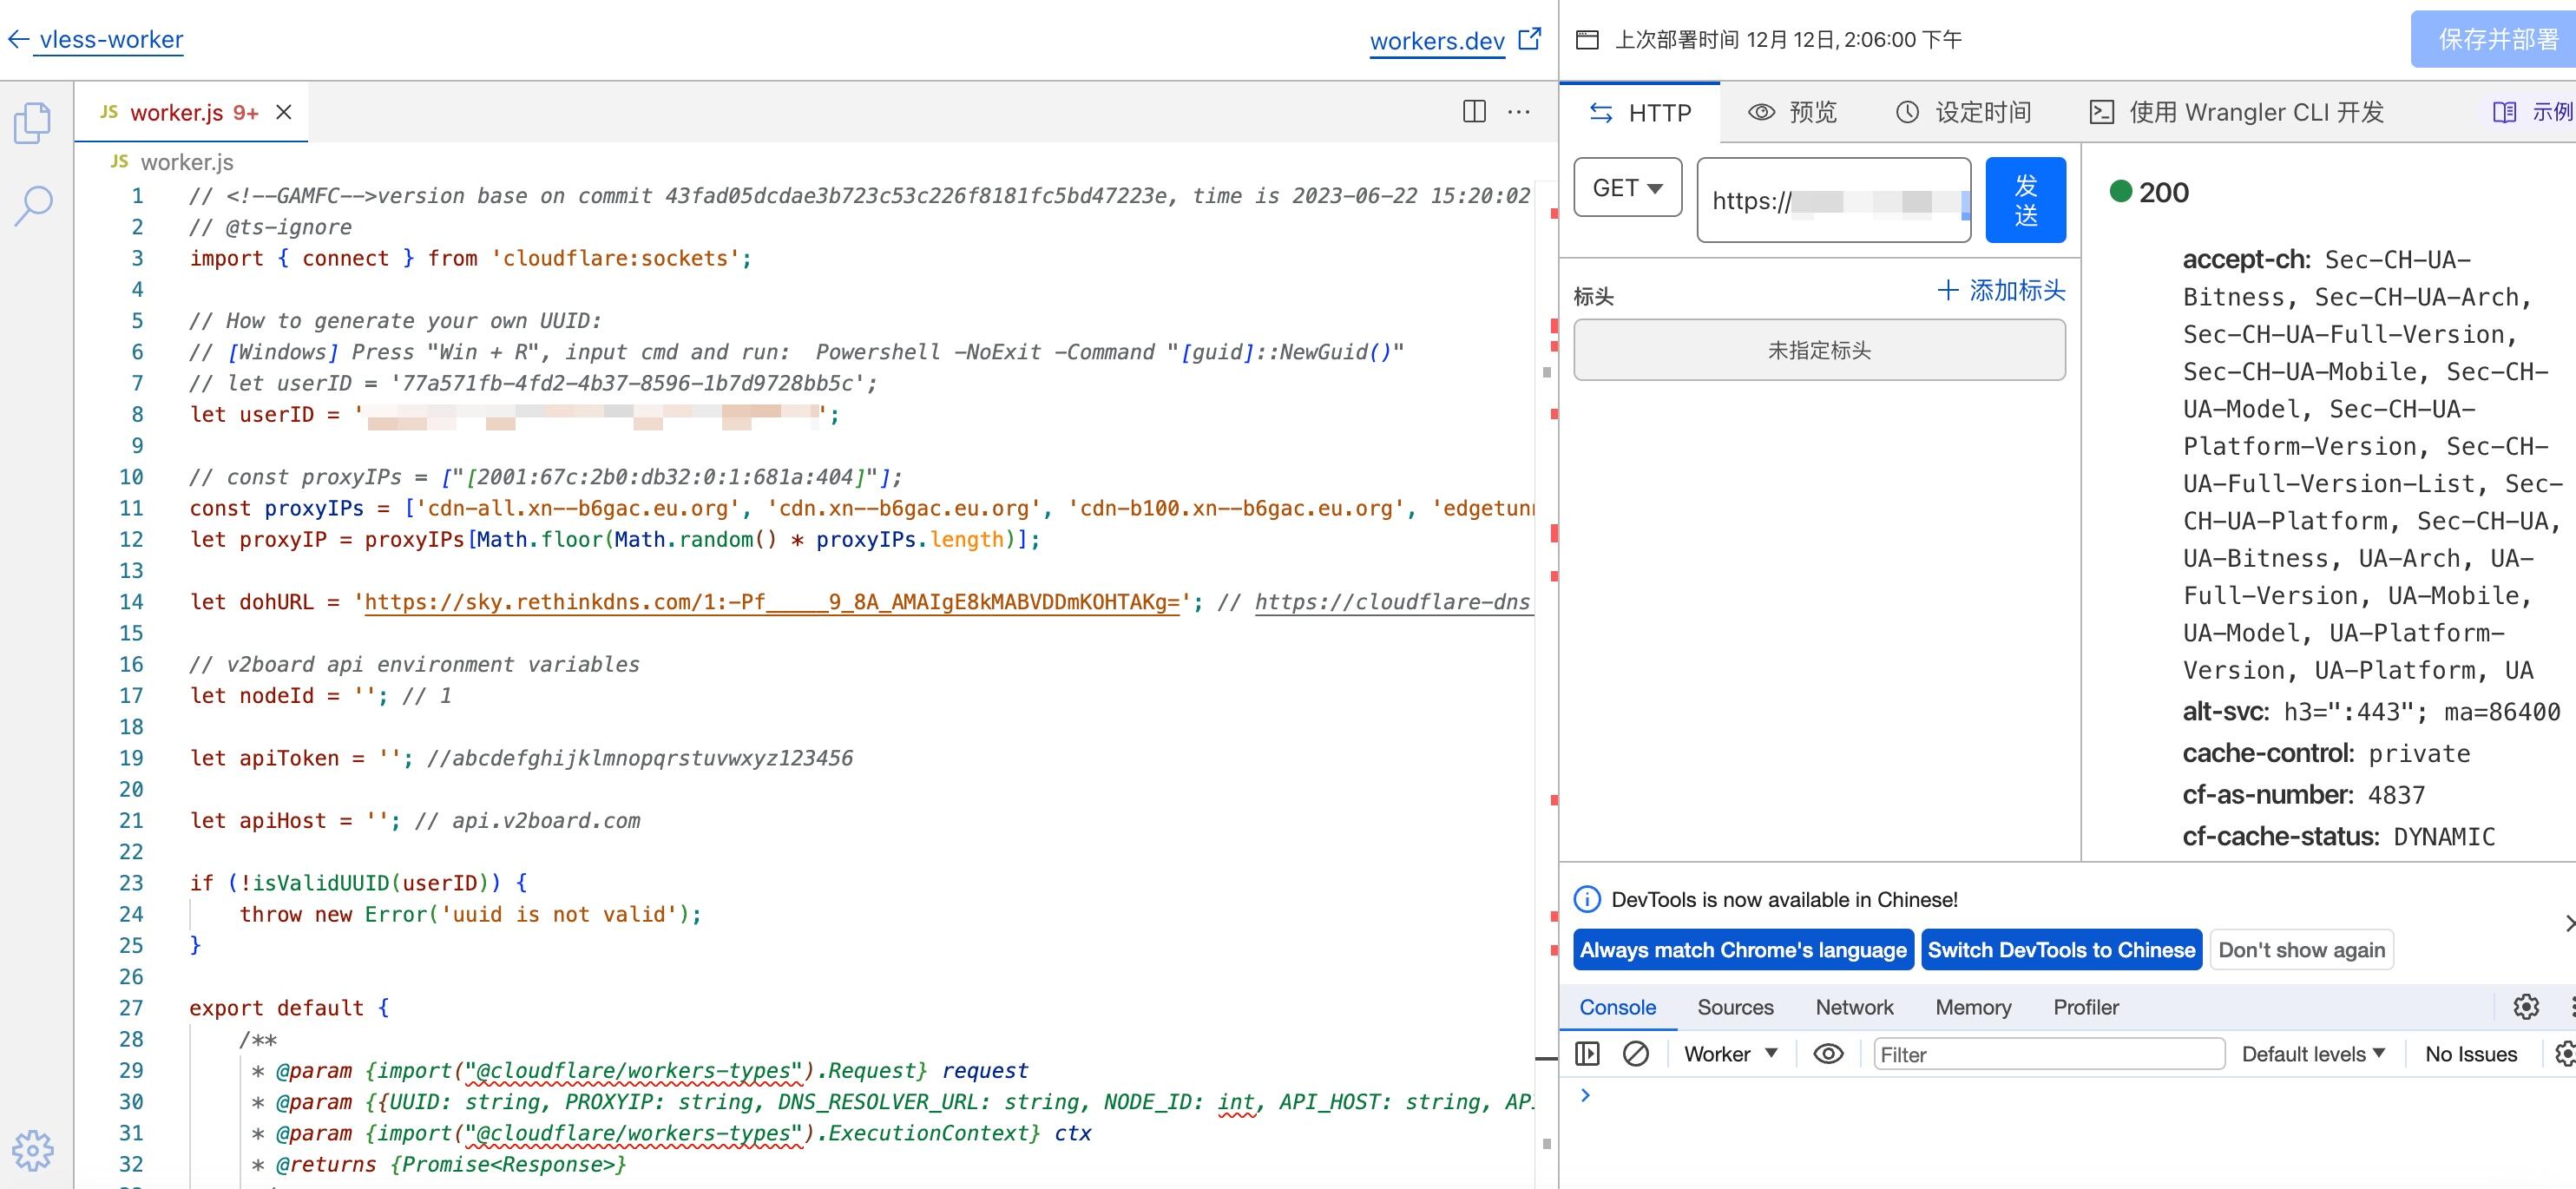
Task: Click the dohURL rethinkdns link on line 14
Action: pyautogui.click(x=771, y=602)
